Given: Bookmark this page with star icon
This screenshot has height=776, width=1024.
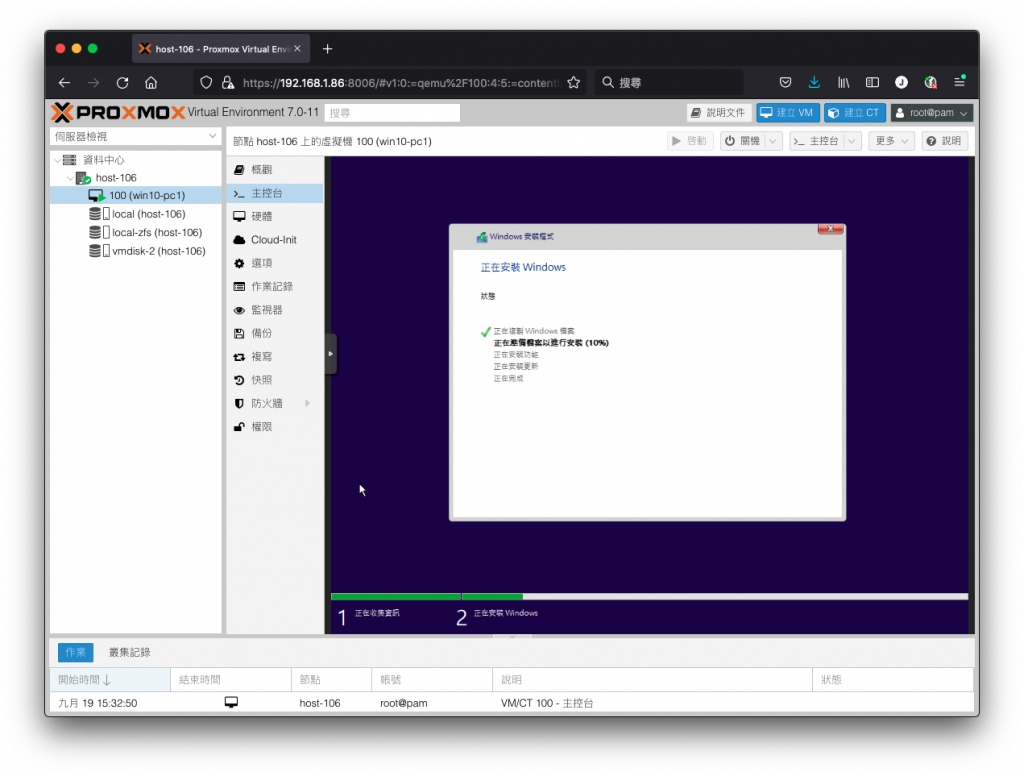Looking at the screenshot, I should coord(573,83).
